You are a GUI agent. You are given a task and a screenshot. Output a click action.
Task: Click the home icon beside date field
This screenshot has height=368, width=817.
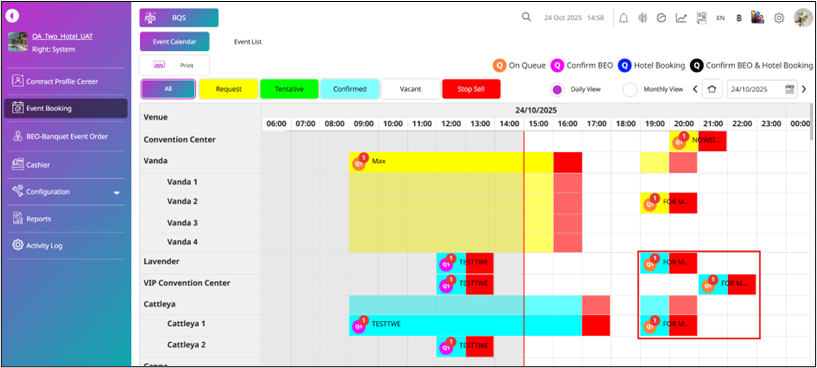(712, 89)
